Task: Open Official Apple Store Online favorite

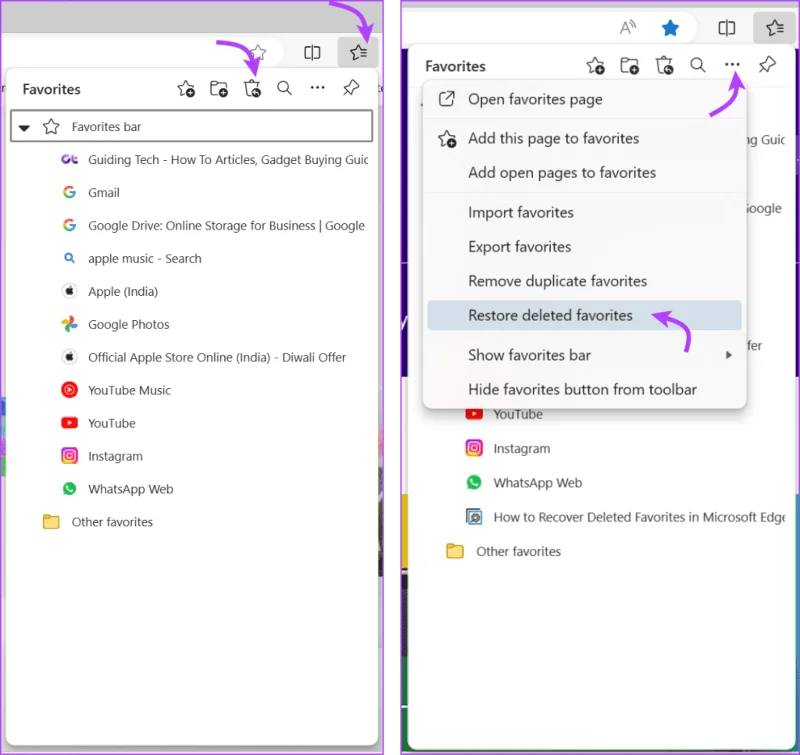Action: [x=203, y=357]
